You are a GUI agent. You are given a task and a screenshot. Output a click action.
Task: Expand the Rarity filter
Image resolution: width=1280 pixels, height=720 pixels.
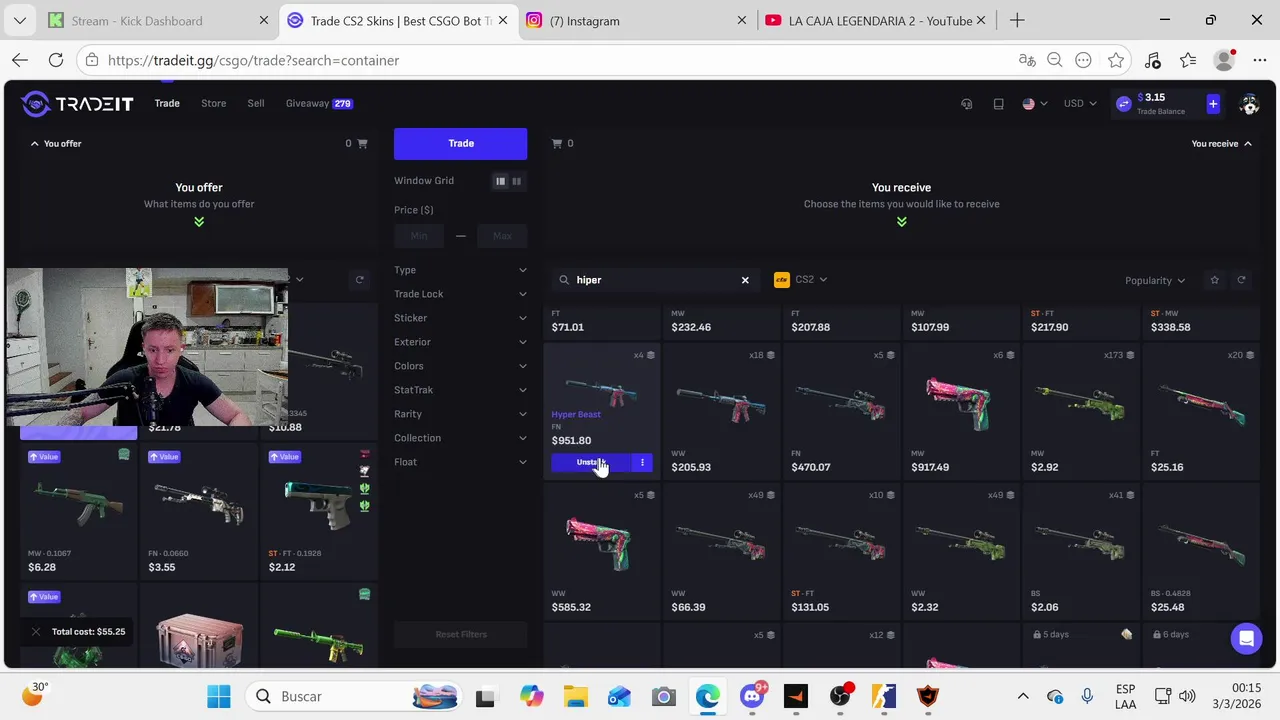click(460, 414)
